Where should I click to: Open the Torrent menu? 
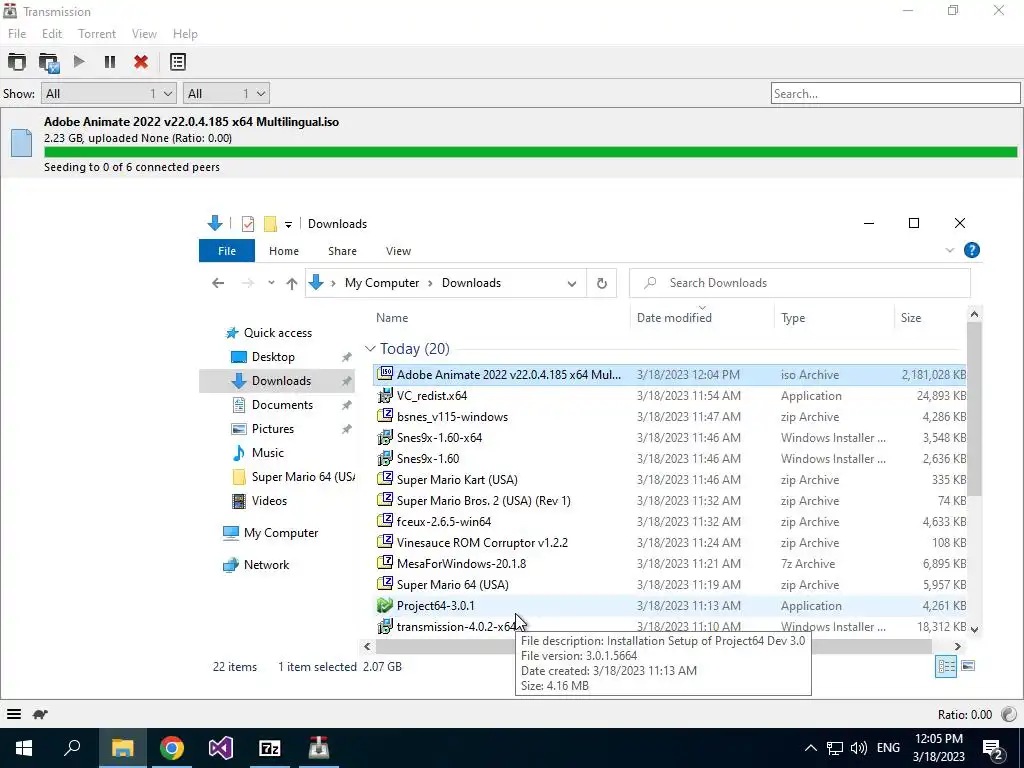coord(97,34)
